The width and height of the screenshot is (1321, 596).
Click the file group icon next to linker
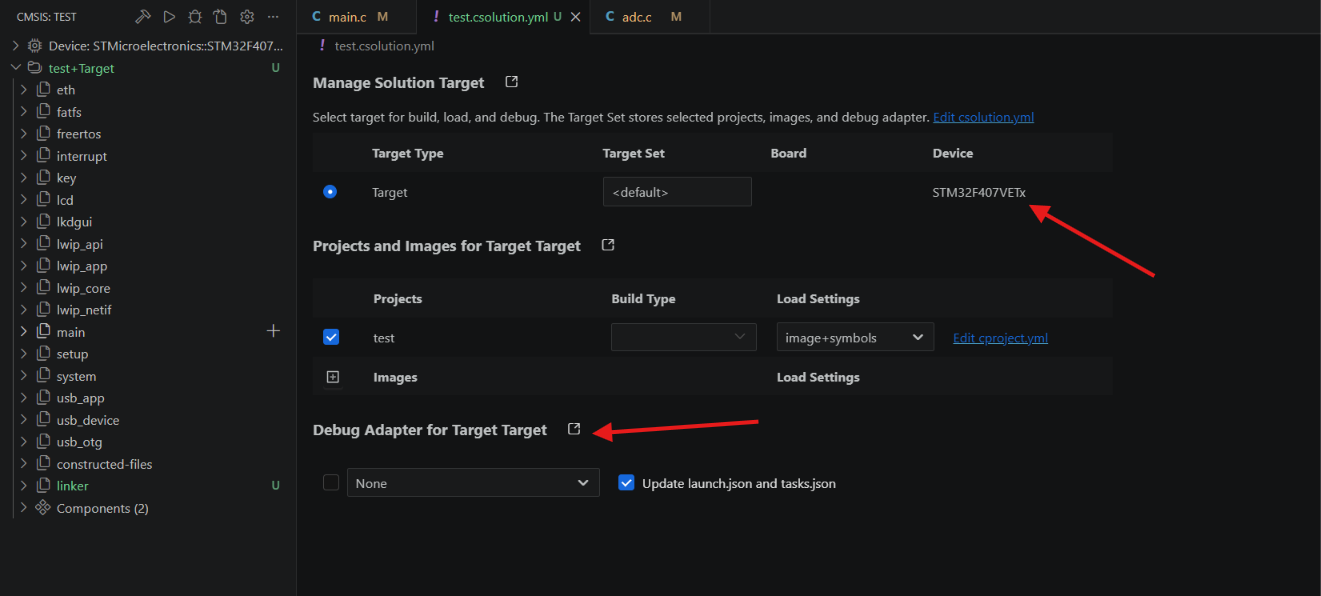point(43,486)
